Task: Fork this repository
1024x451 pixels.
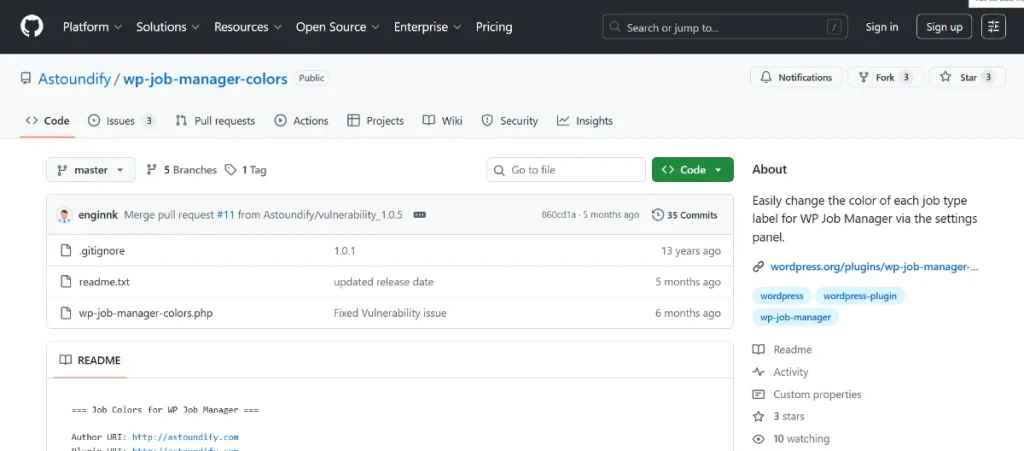Action: (885, 77)
